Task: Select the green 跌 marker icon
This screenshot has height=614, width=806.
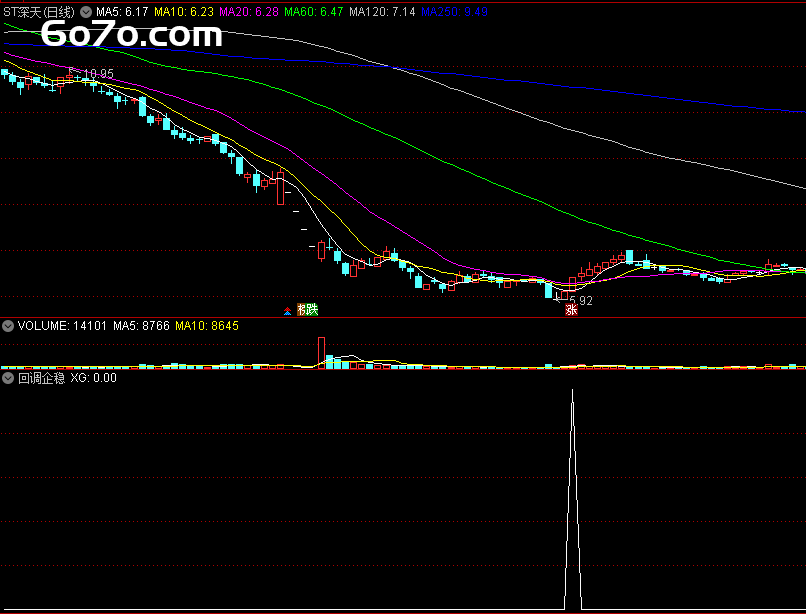Action: point(312,310)
